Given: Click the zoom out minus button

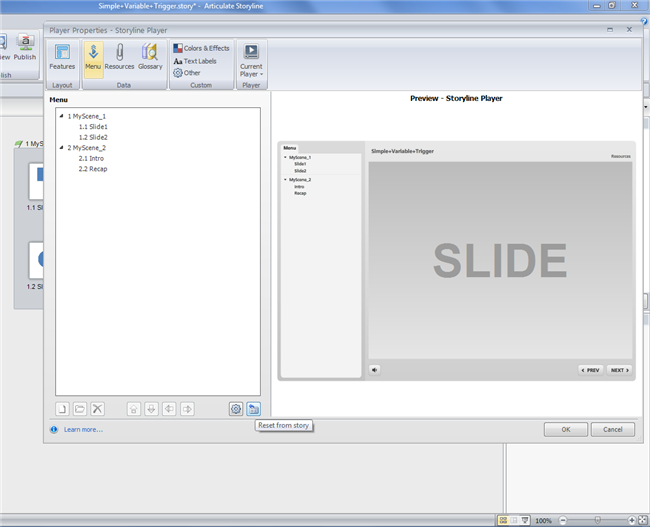Looking at the screenshot, I should 563,520.
